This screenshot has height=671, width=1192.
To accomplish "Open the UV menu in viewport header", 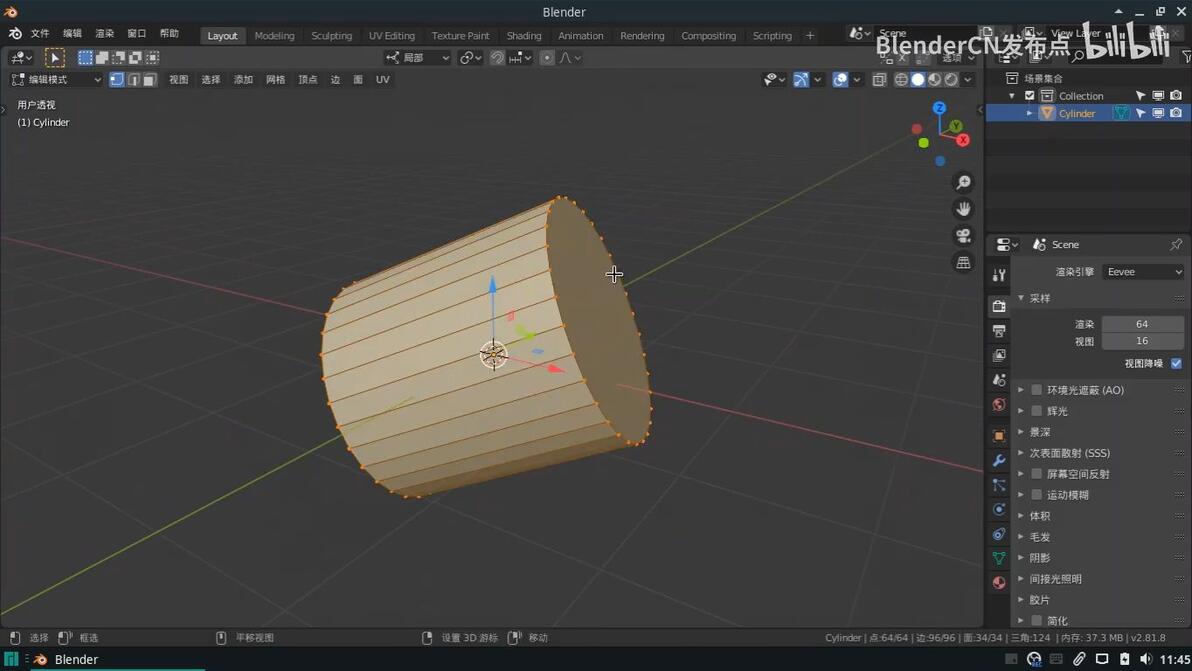I will tap(382, 80).
